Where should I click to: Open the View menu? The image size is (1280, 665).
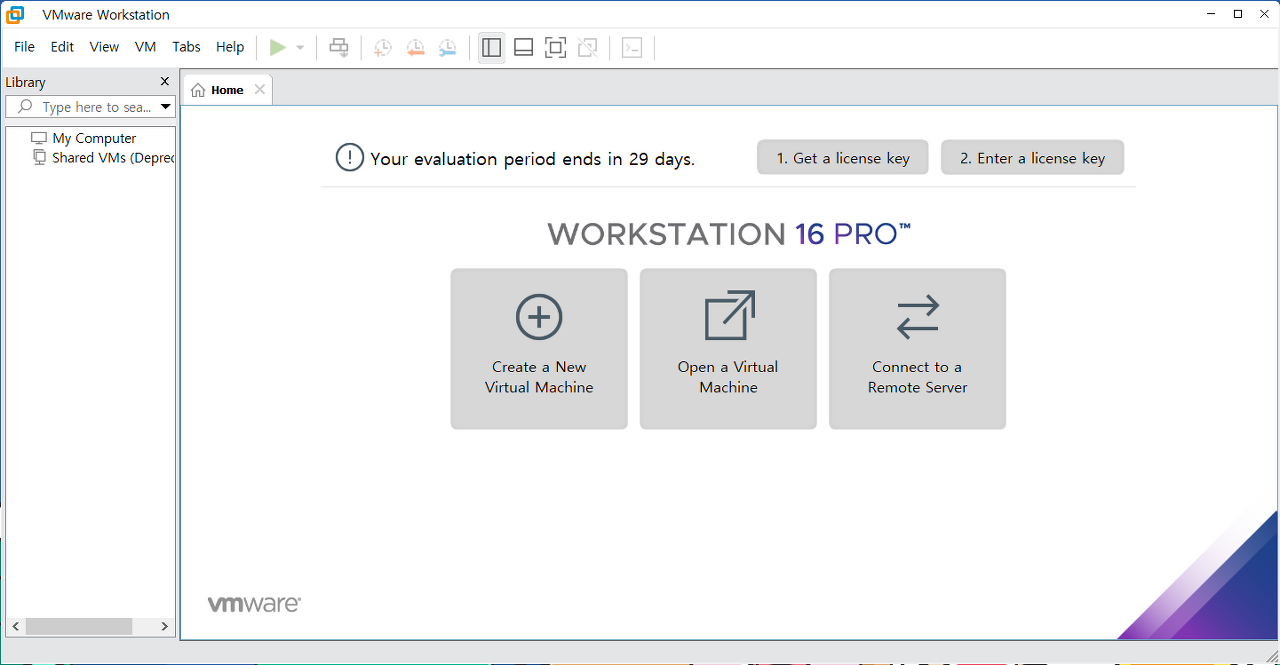click(104, 47)
